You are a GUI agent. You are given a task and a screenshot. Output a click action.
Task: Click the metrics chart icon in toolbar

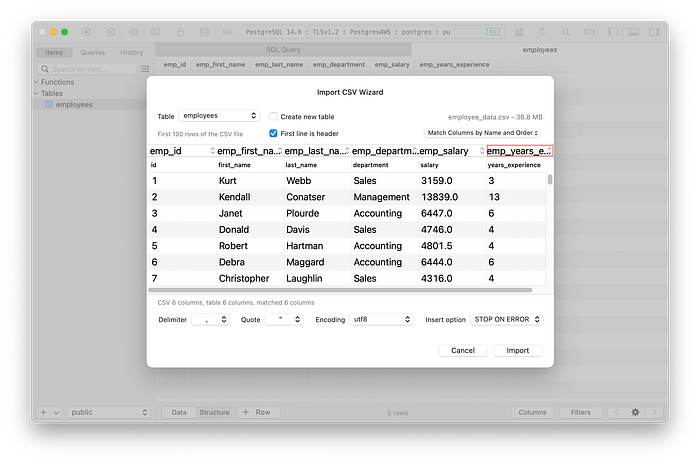tap(518, 32)
